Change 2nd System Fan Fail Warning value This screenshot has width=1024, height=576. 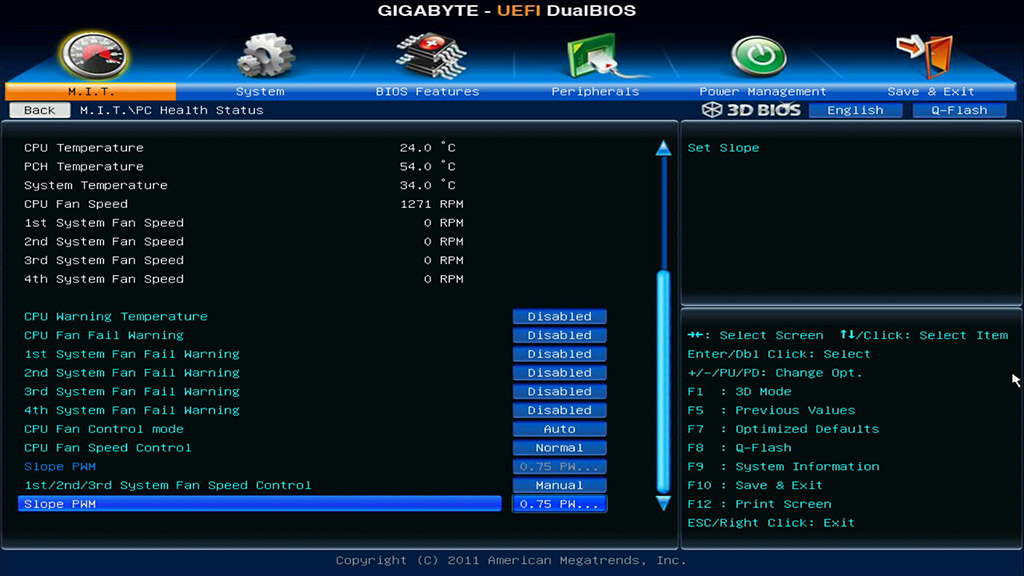[x=560, y=372]
